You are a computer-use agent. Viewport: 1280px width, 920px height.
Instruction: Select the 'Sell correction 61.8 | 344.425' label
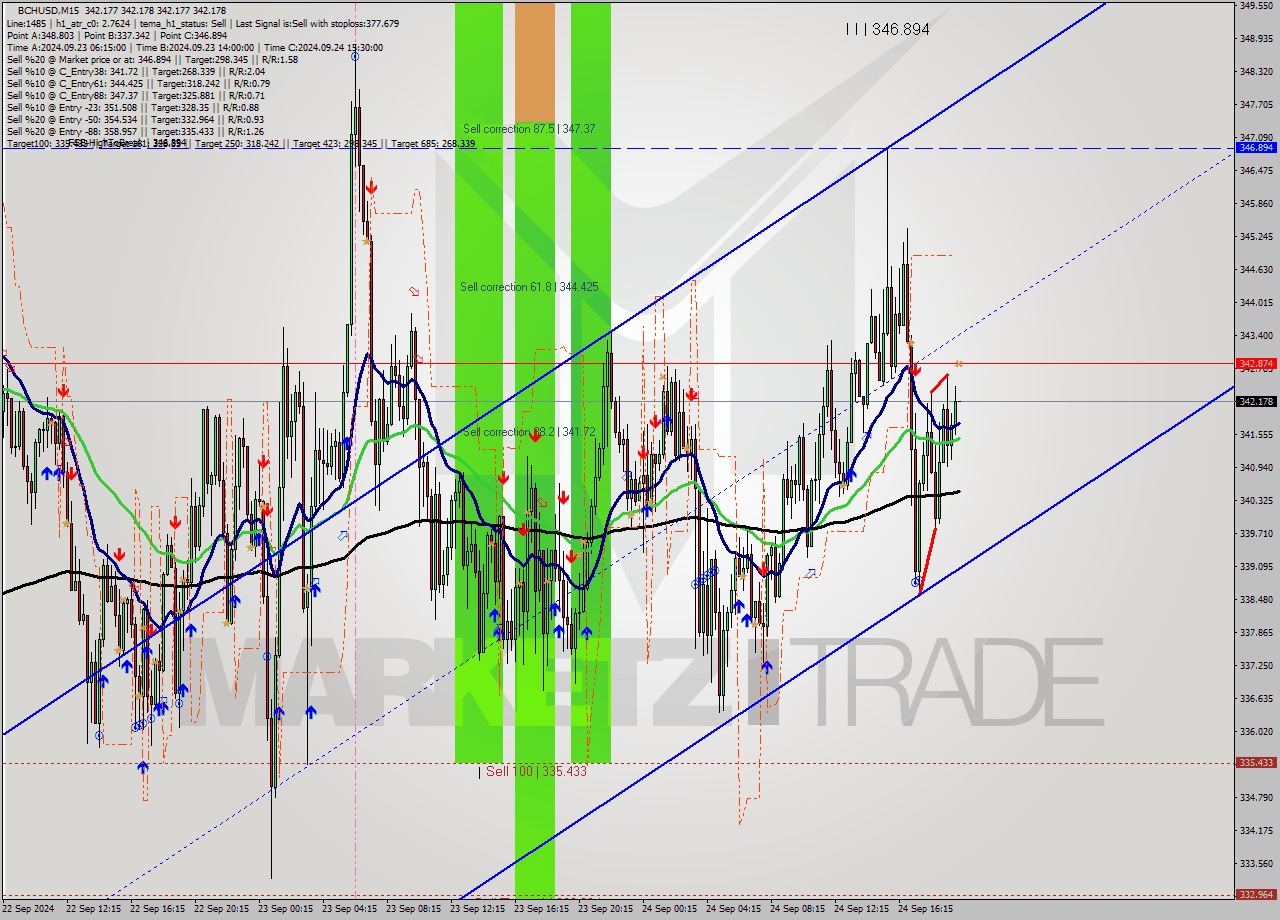click(x=529, y=287)
